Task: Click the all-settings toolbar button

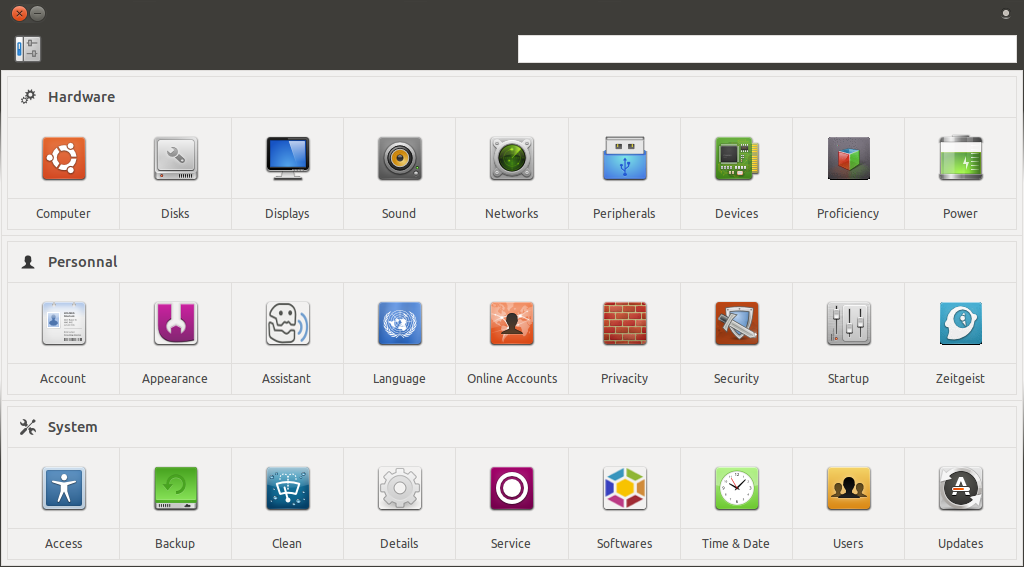Action: tap(28, 49)
